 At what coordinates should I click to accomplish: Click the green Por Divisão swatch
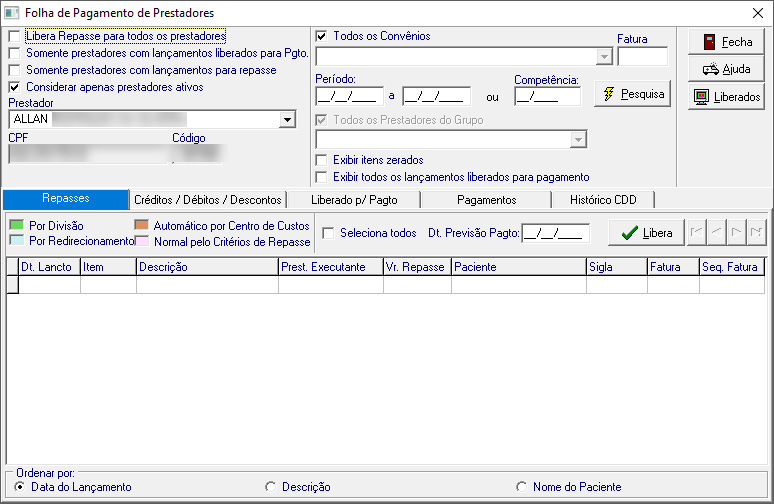click(x=17, y=225)
